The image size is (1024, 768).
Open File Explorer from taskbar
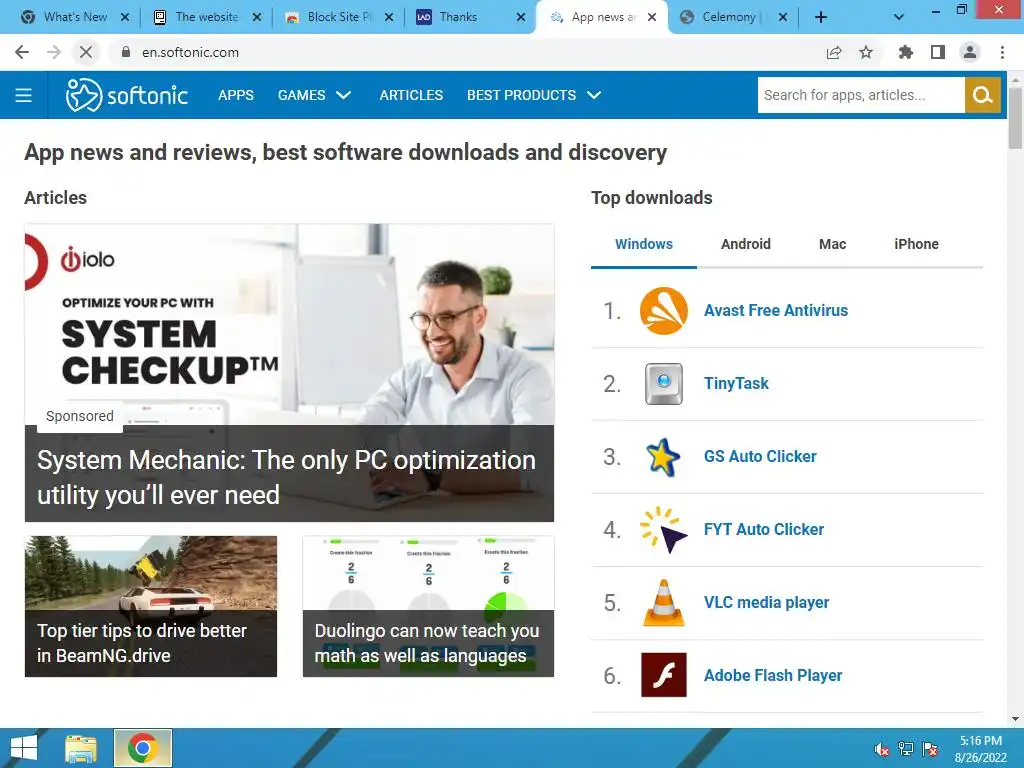point(81,748)
